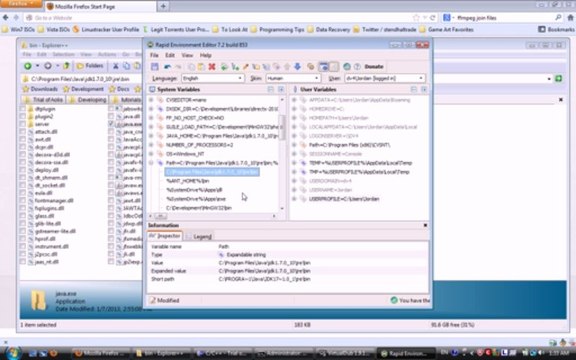Open the File menu in Rapid Environment Editor
The height and width of the screenshot is (360, 576).
[x=154, y=55]
